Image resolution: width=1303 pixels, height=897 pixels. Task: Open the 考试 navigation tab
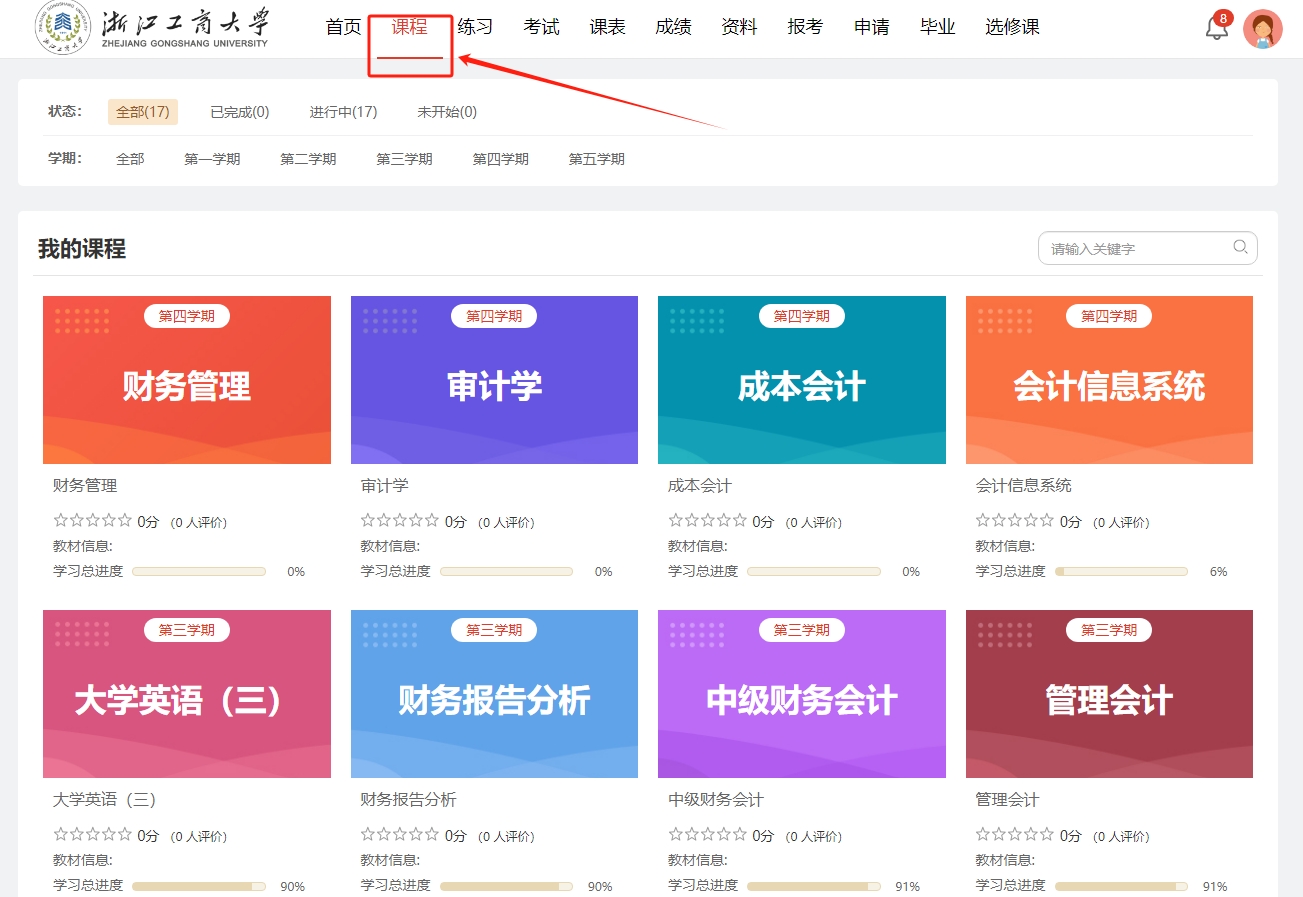point(541,27)
